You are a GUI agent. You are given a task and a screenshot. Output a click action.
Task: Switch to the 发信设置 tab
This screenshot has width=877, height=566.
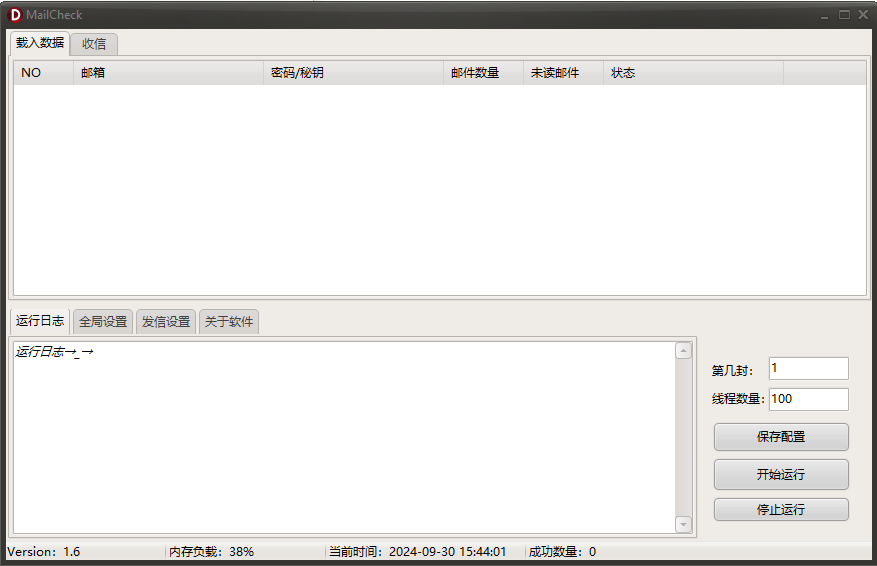pyautogui.click(x=166, y=322)
